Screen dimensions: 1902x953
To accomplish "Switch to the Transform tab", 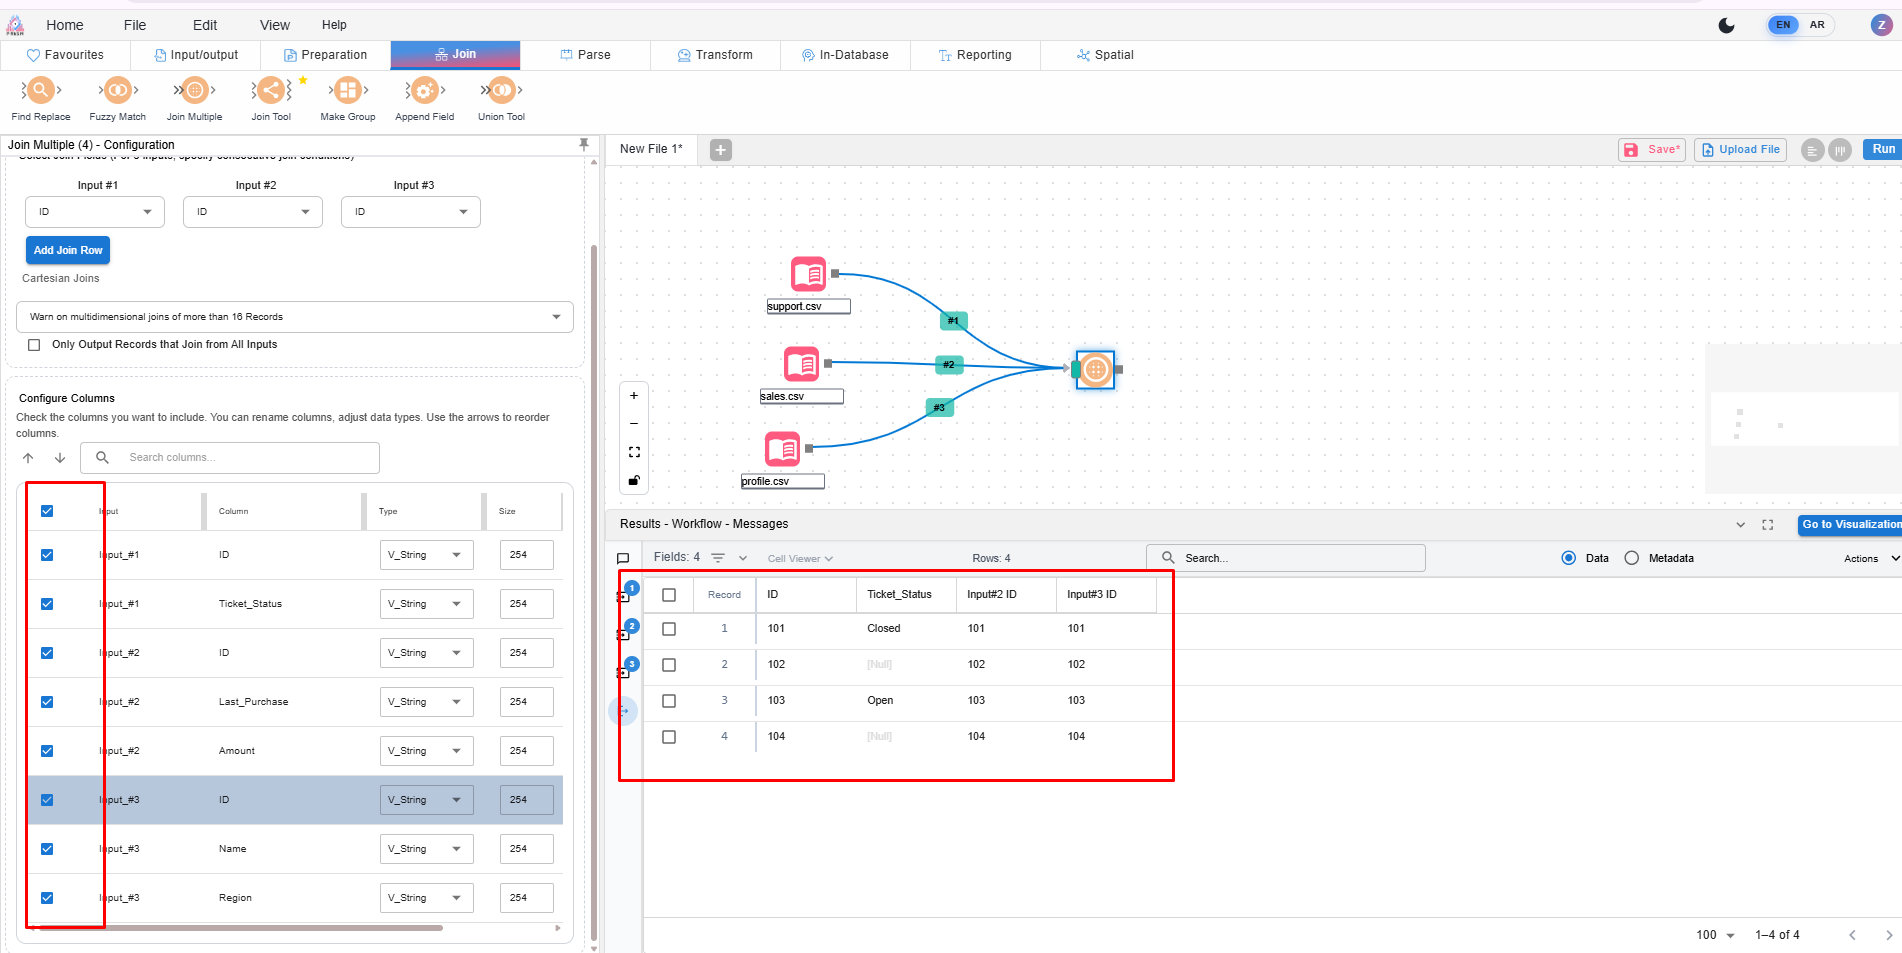I will point(715,55).
